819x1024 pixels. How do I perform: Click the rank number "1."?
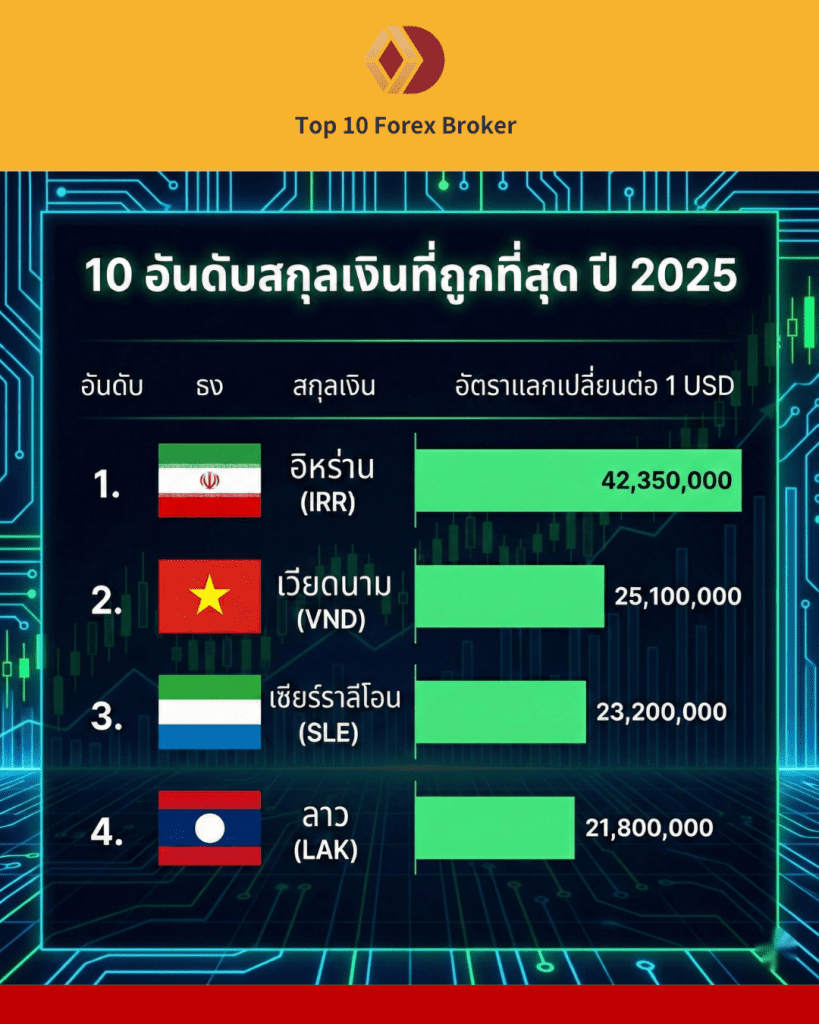pyautogui.click(x=106, y=484)
